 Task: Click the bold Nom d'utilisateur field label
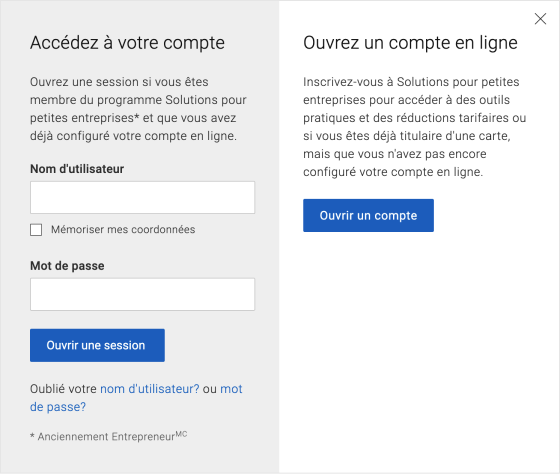77,169
